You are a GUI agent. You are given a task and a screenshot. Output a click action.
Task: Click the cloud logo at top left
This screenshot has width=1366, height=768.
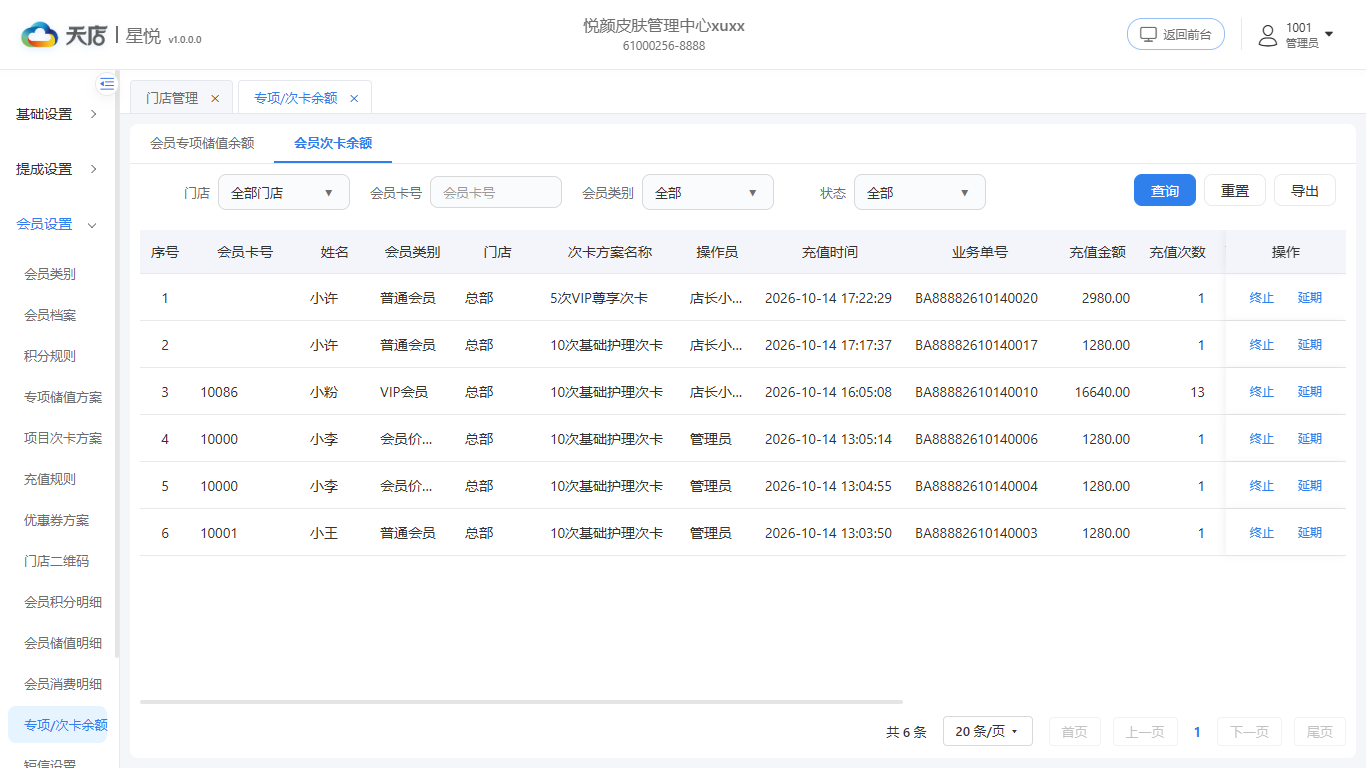pyautogui.click(x=40, y=35)
